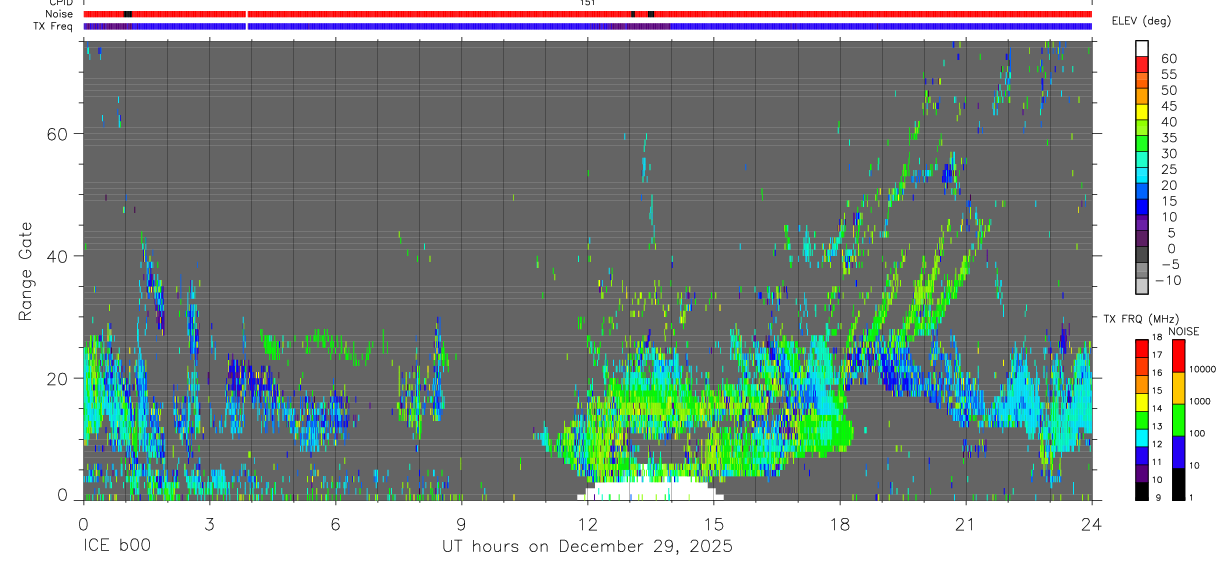Image resolution: width=1228 pixels, height=567 pixels.
Task: Click the white top segment of ELEV colorbar
Action: click(x=1142, y=48)
